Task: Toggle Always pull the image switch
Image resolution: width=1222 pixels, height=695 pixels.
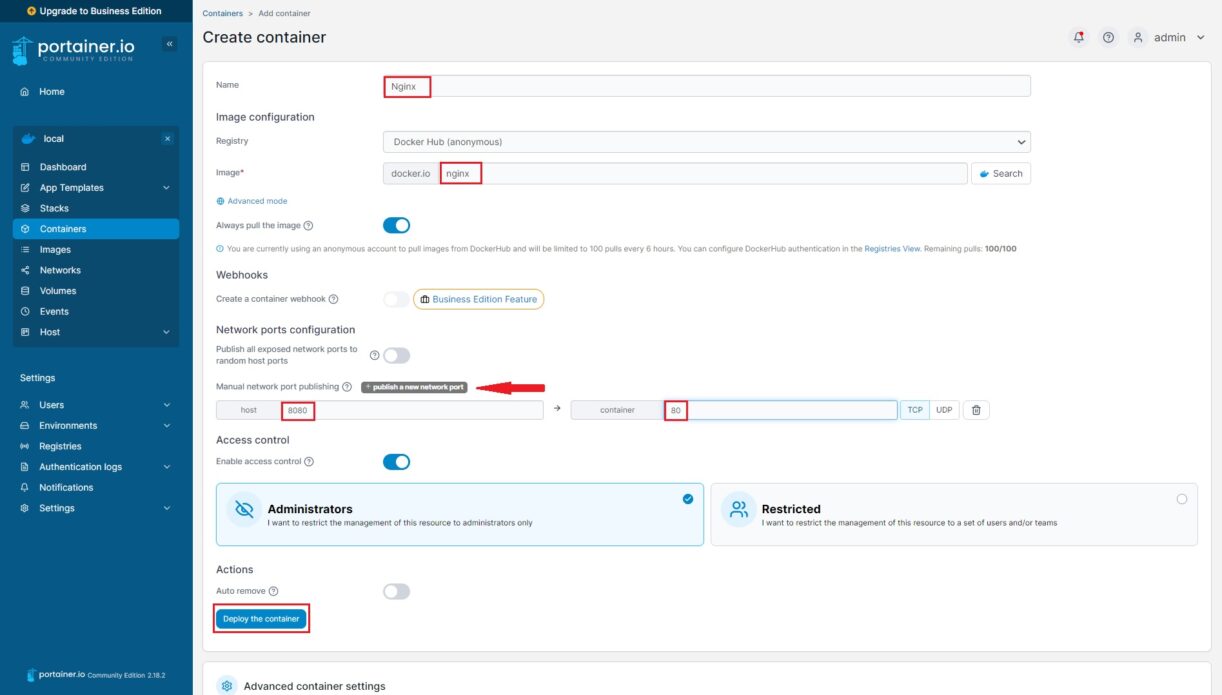Action: pyautogui.click(x=396, y=226)
